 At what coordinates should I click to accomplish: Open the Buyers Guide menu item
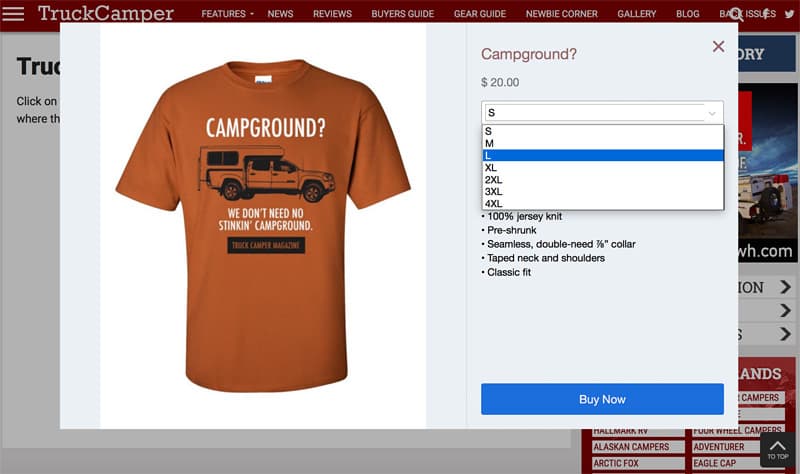tap(403, 14)
